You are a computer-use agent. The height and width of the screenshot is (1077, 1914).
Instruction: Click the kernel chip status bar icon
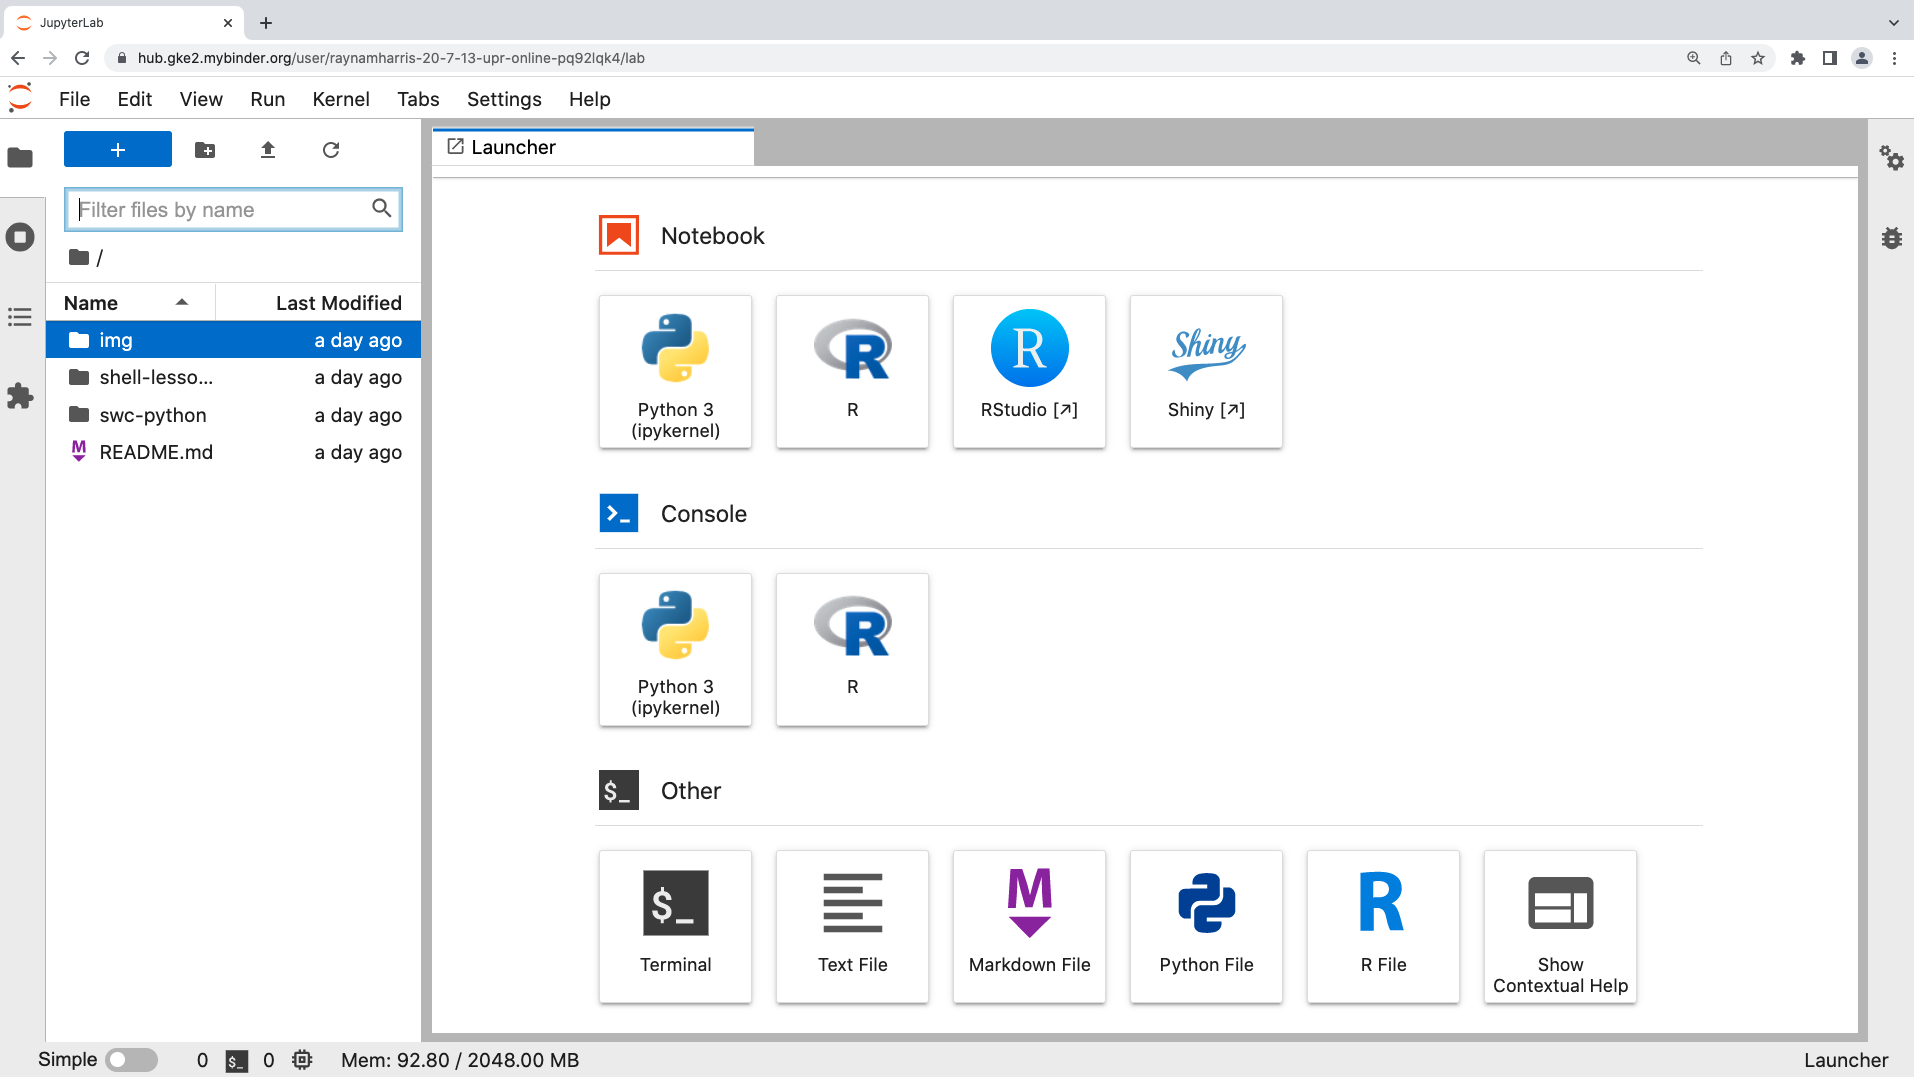coord(302,1060)
